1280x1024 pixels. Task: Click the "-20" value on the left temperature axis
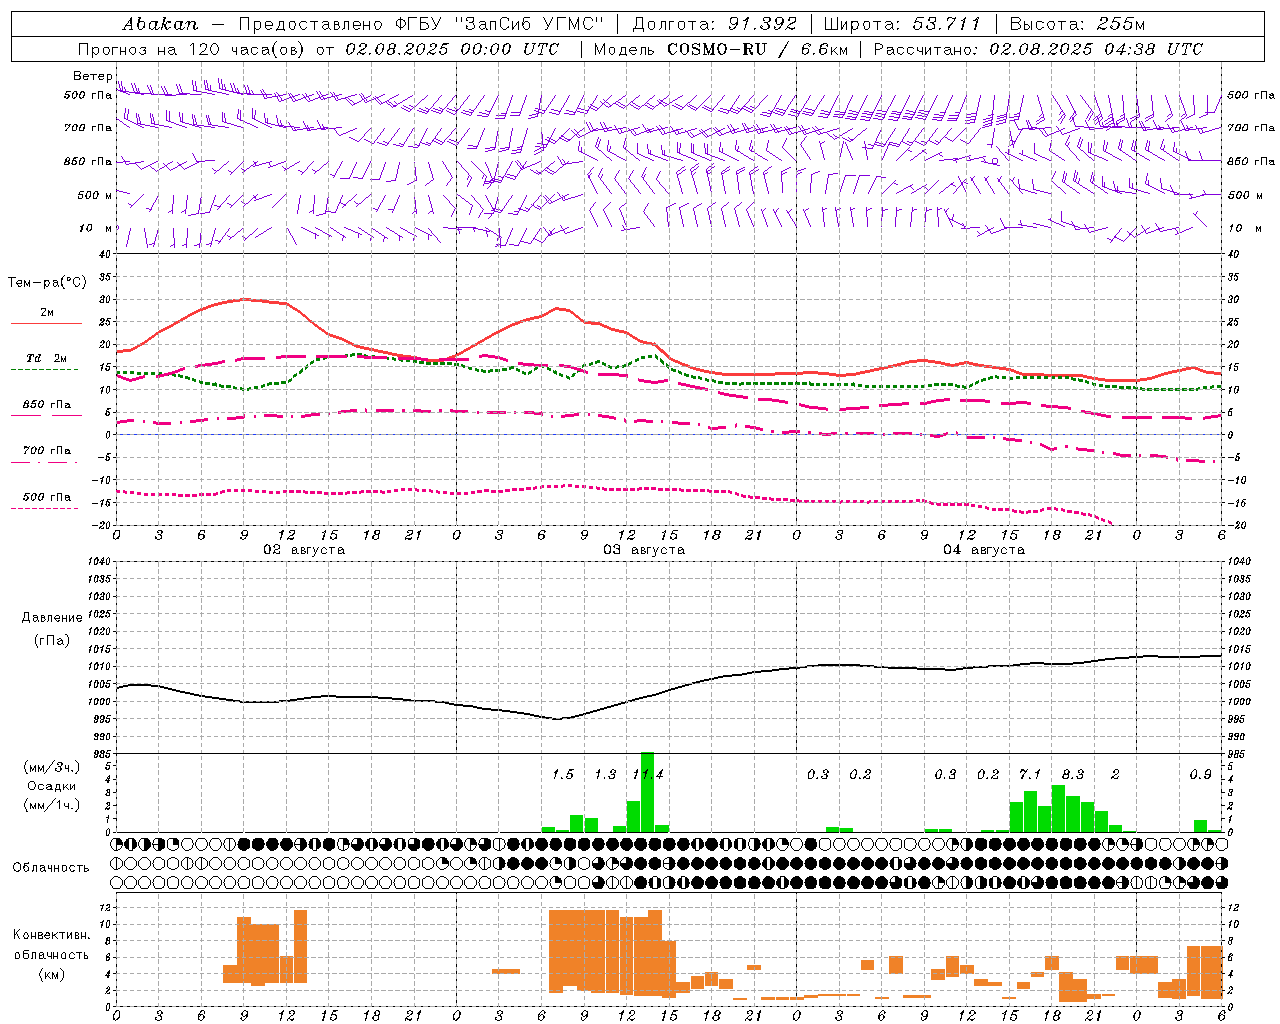102,524
